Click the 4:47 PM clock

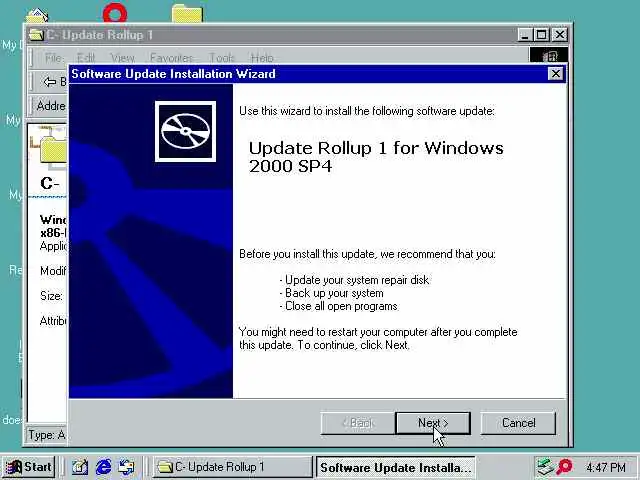pyautogui.click(x=606, y=467)
